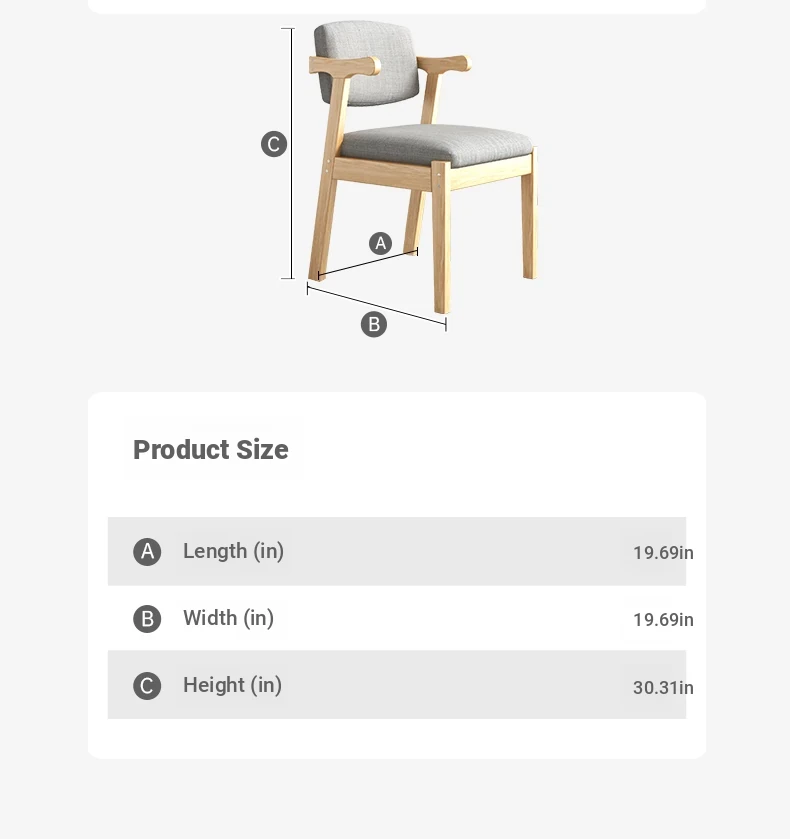
Task: Click the 19.69in value in the Width row
Action: coord(663,620)
